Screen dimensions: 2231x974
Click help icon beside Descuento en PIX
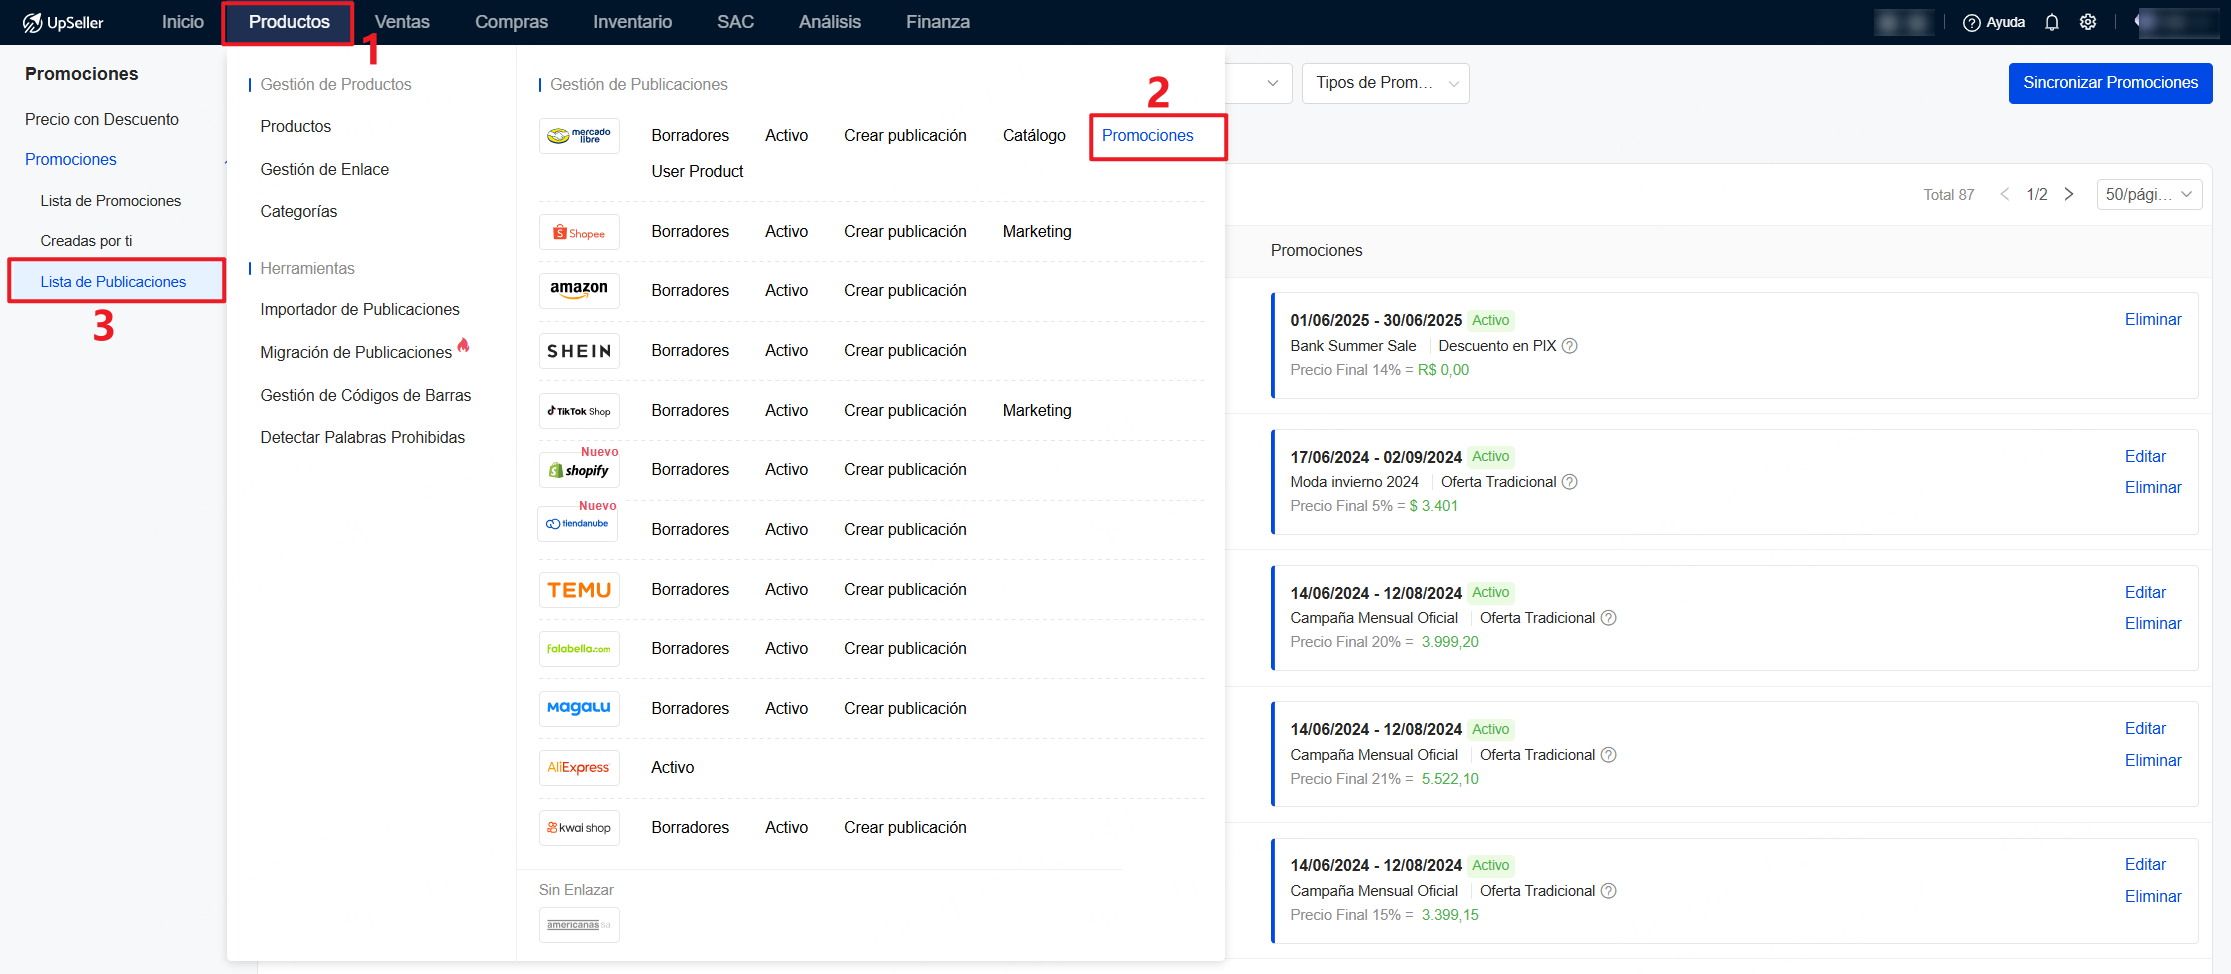tap(1570, 346)
